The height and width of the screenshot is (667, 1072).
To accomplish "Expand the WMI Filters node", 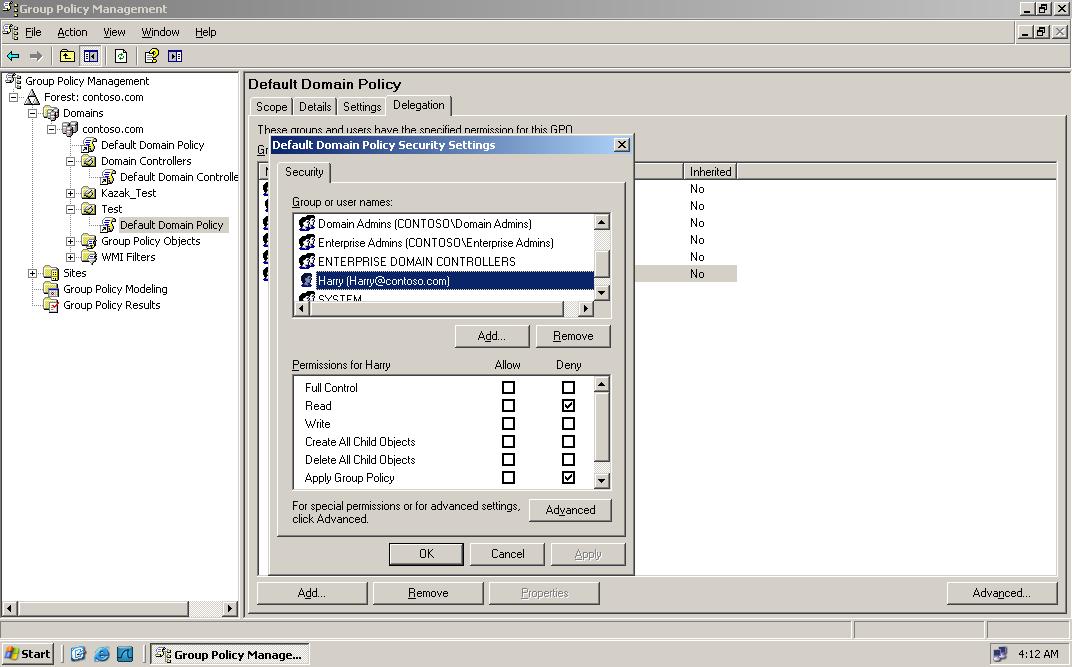I will point(70,257).
